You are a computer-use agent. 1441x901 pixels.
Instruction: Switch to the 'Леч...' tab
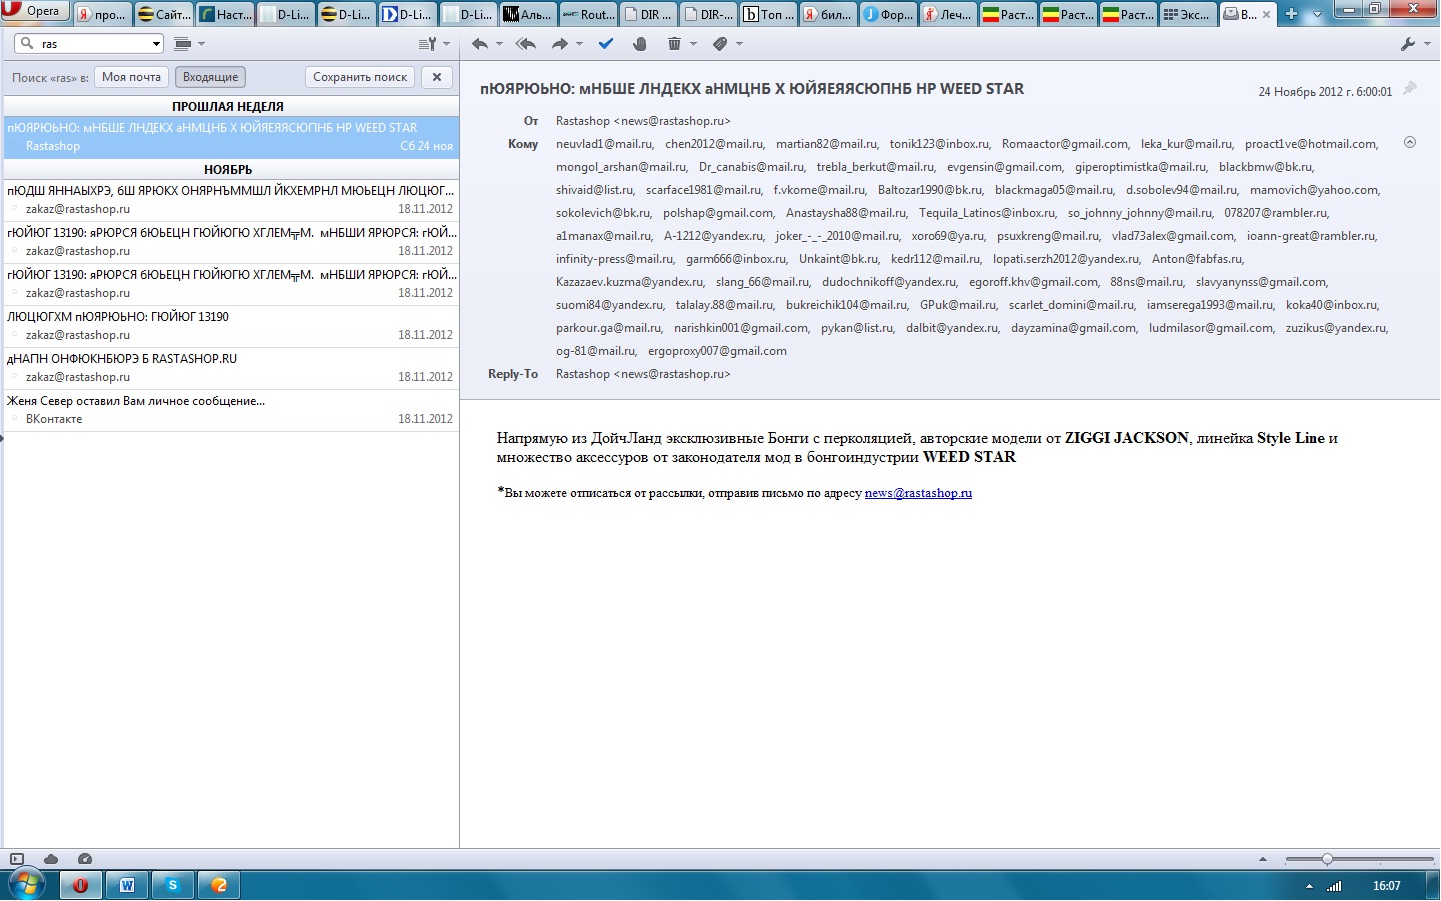point(948,14)
